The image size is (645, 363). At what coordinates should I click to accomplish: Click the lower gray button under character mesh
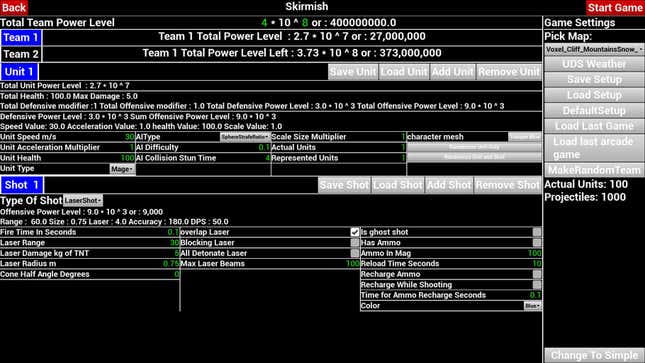[474, 157]
